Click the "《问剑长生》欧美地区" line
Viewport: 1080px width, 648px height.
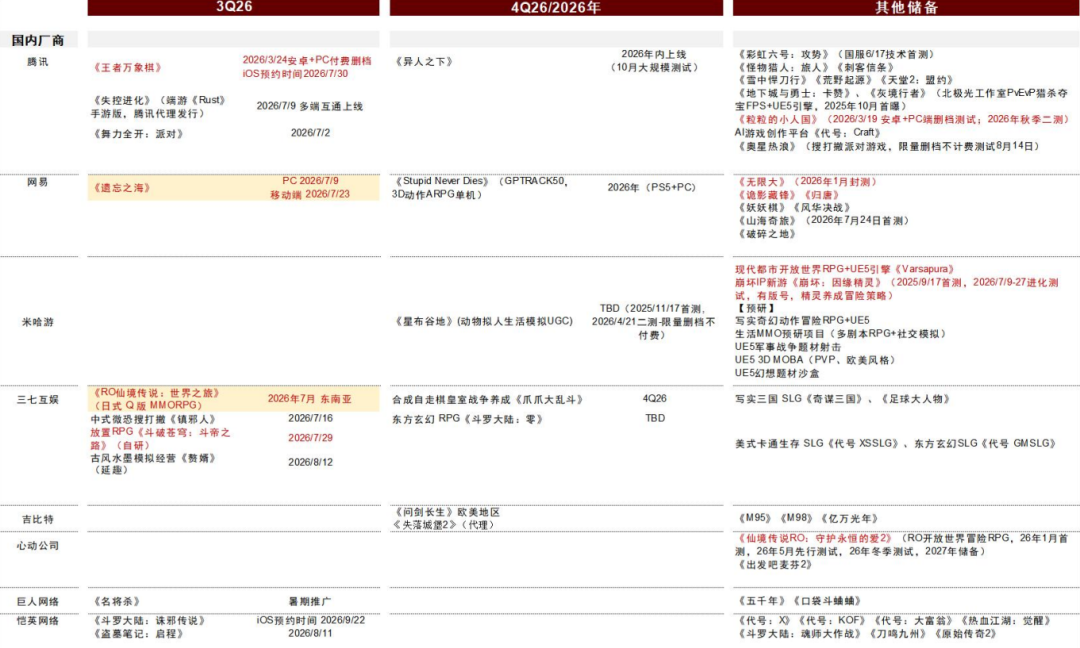click(446, 512)
